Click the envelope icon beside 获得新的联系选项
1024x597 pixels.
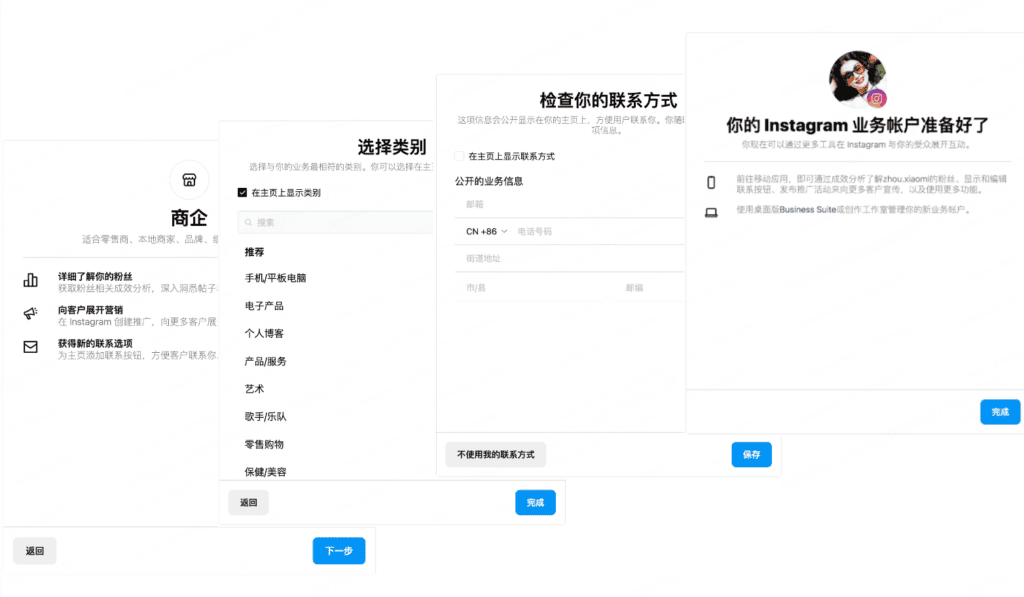point(31,347)
